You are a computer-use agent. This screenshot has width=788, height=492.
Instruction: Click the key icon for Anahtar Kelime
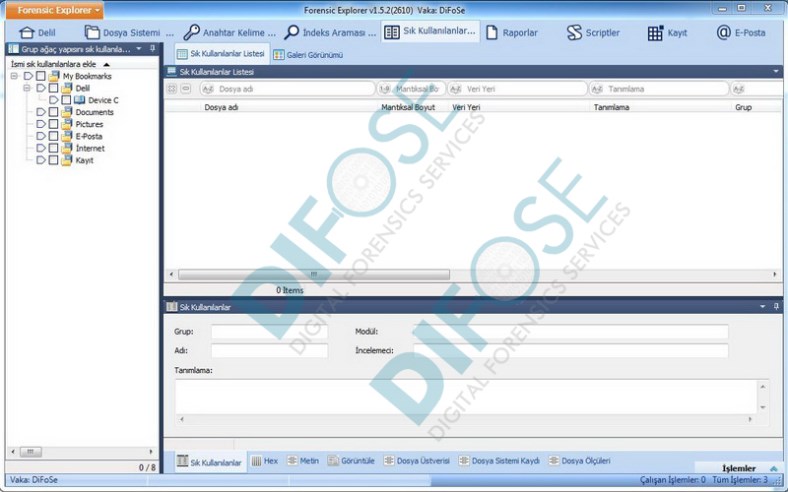point(191,33)
